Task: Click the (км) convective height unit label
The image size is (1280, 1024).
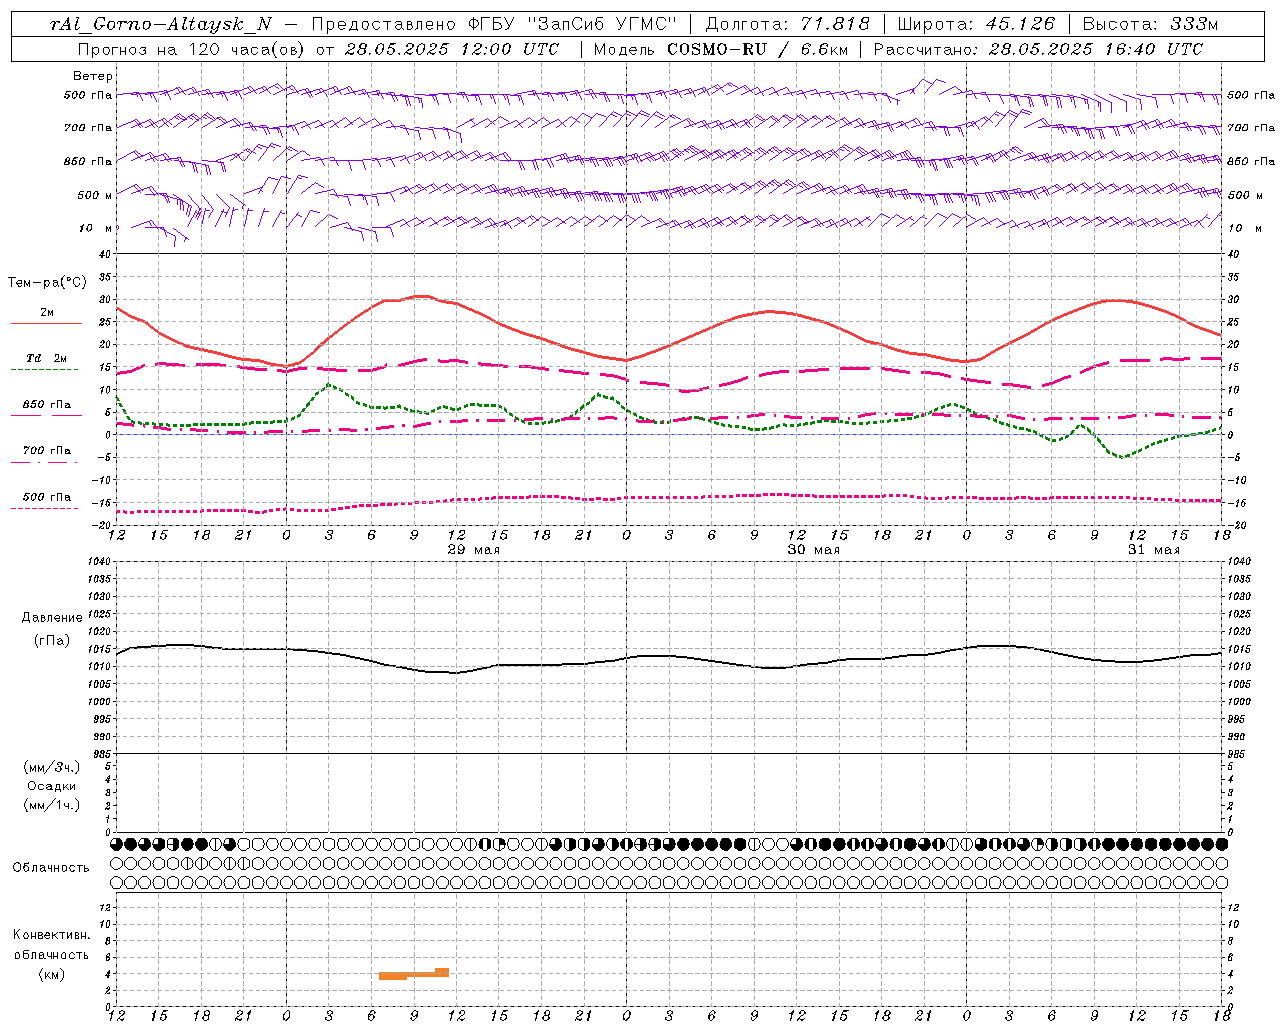Action: (51, 974)
